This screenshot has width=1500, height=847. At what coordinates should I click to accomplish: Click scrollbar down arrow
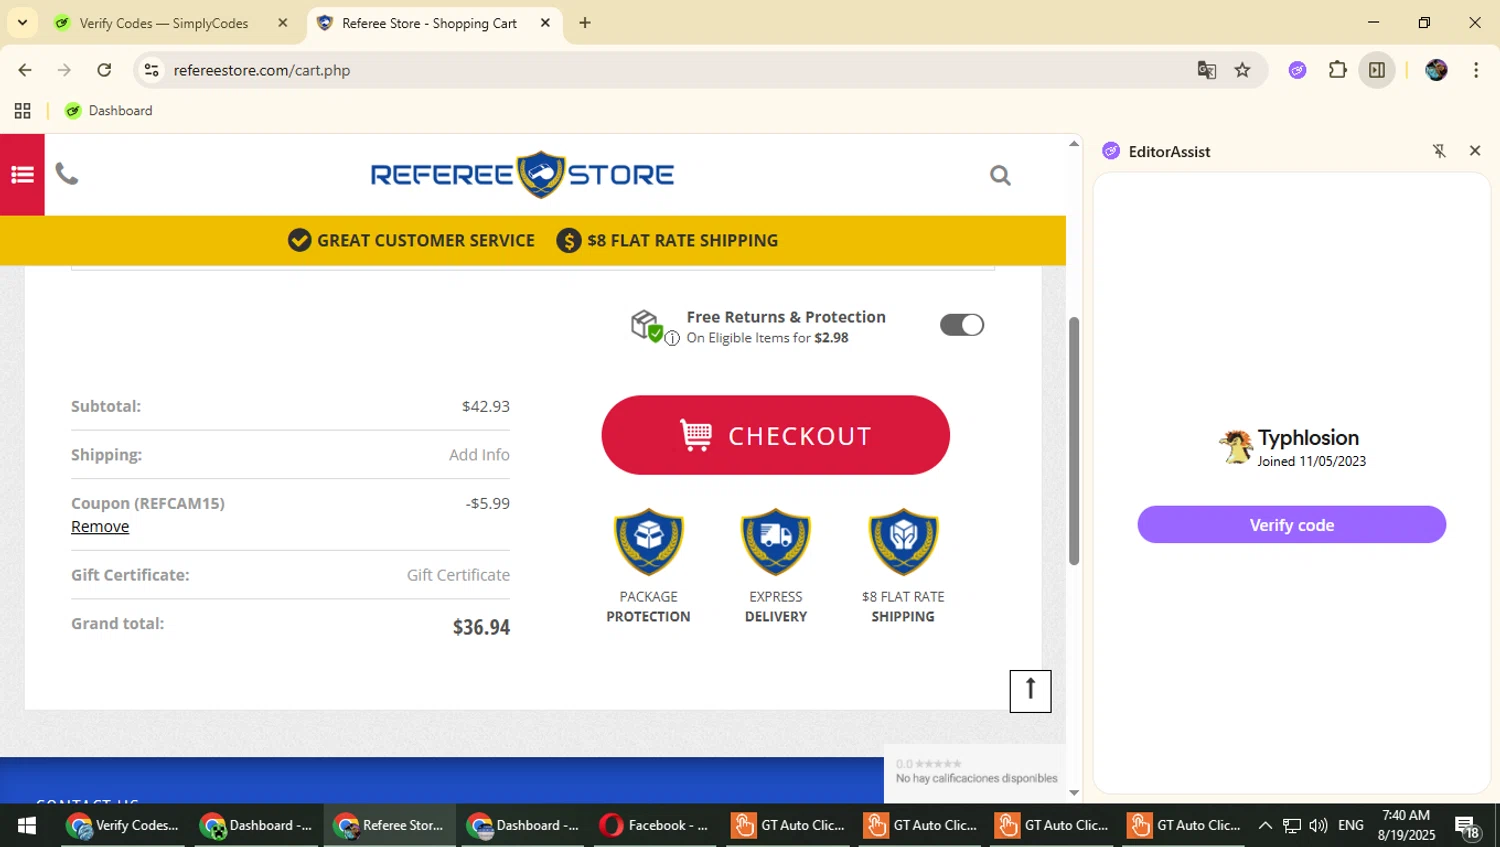pos(1074,793)
